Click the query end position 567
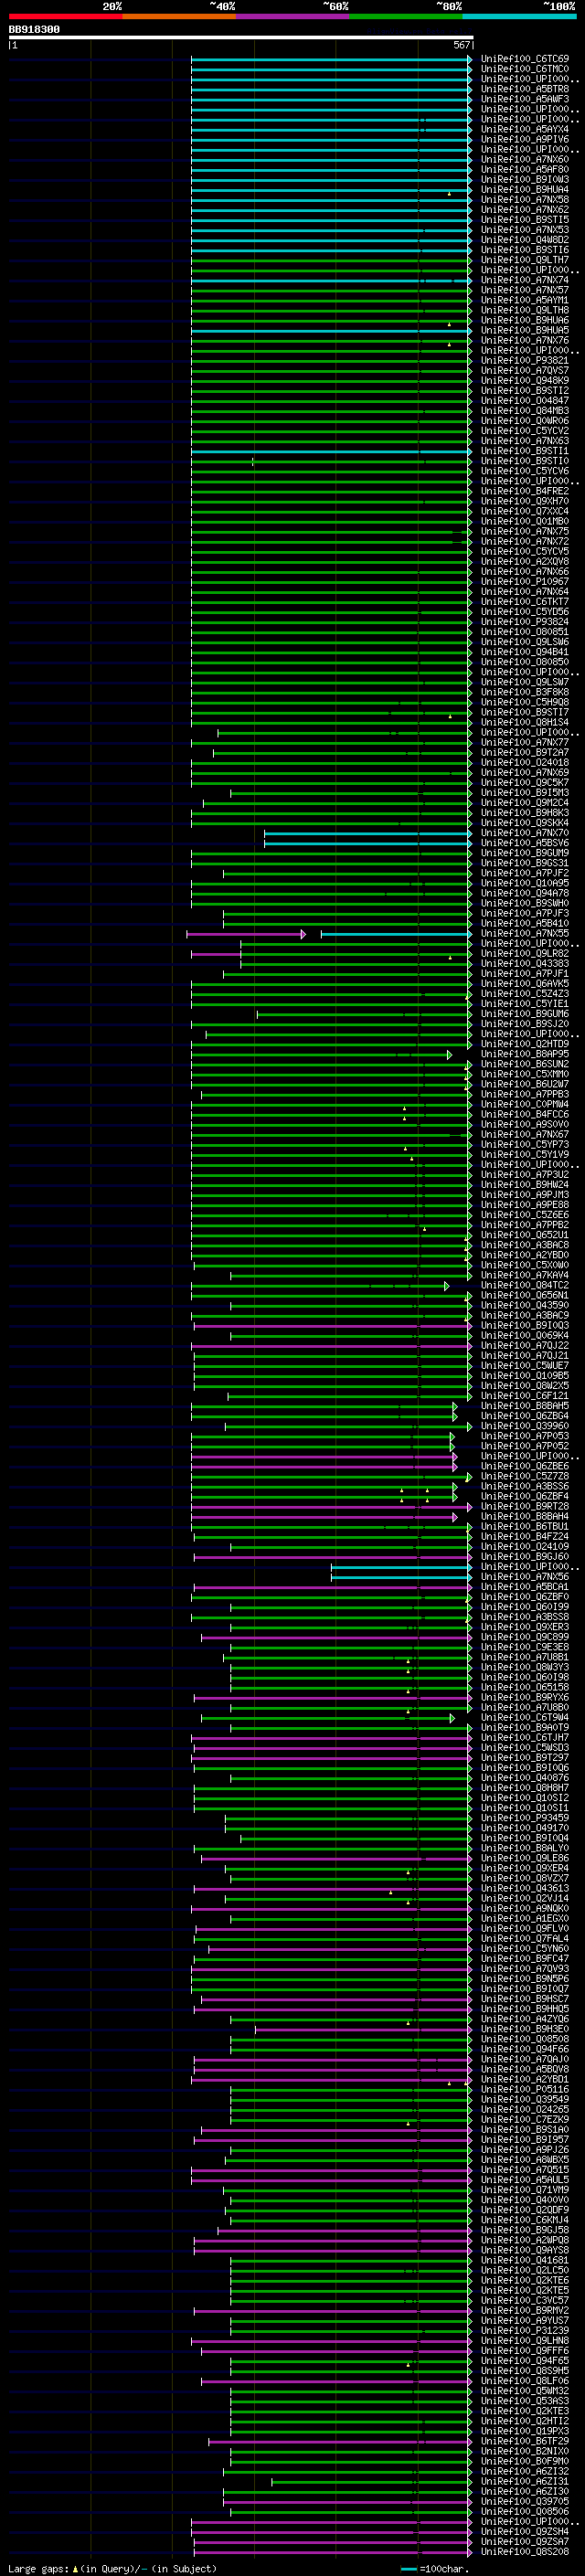This screenshot has height=2576, width=585. click(462, 45)
